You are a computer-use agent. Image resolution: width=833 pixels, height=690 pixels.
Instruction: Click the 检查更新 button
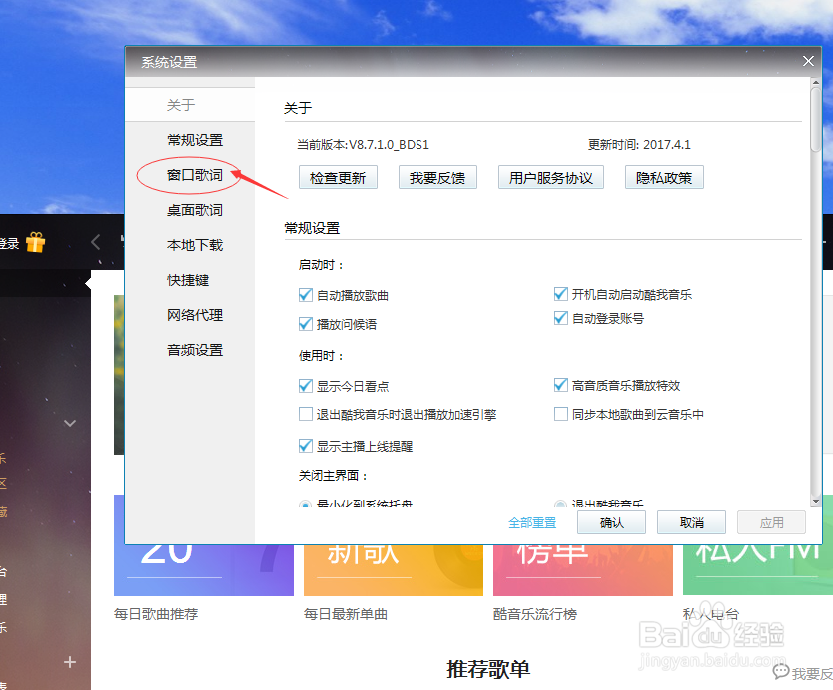coord(338,177)
